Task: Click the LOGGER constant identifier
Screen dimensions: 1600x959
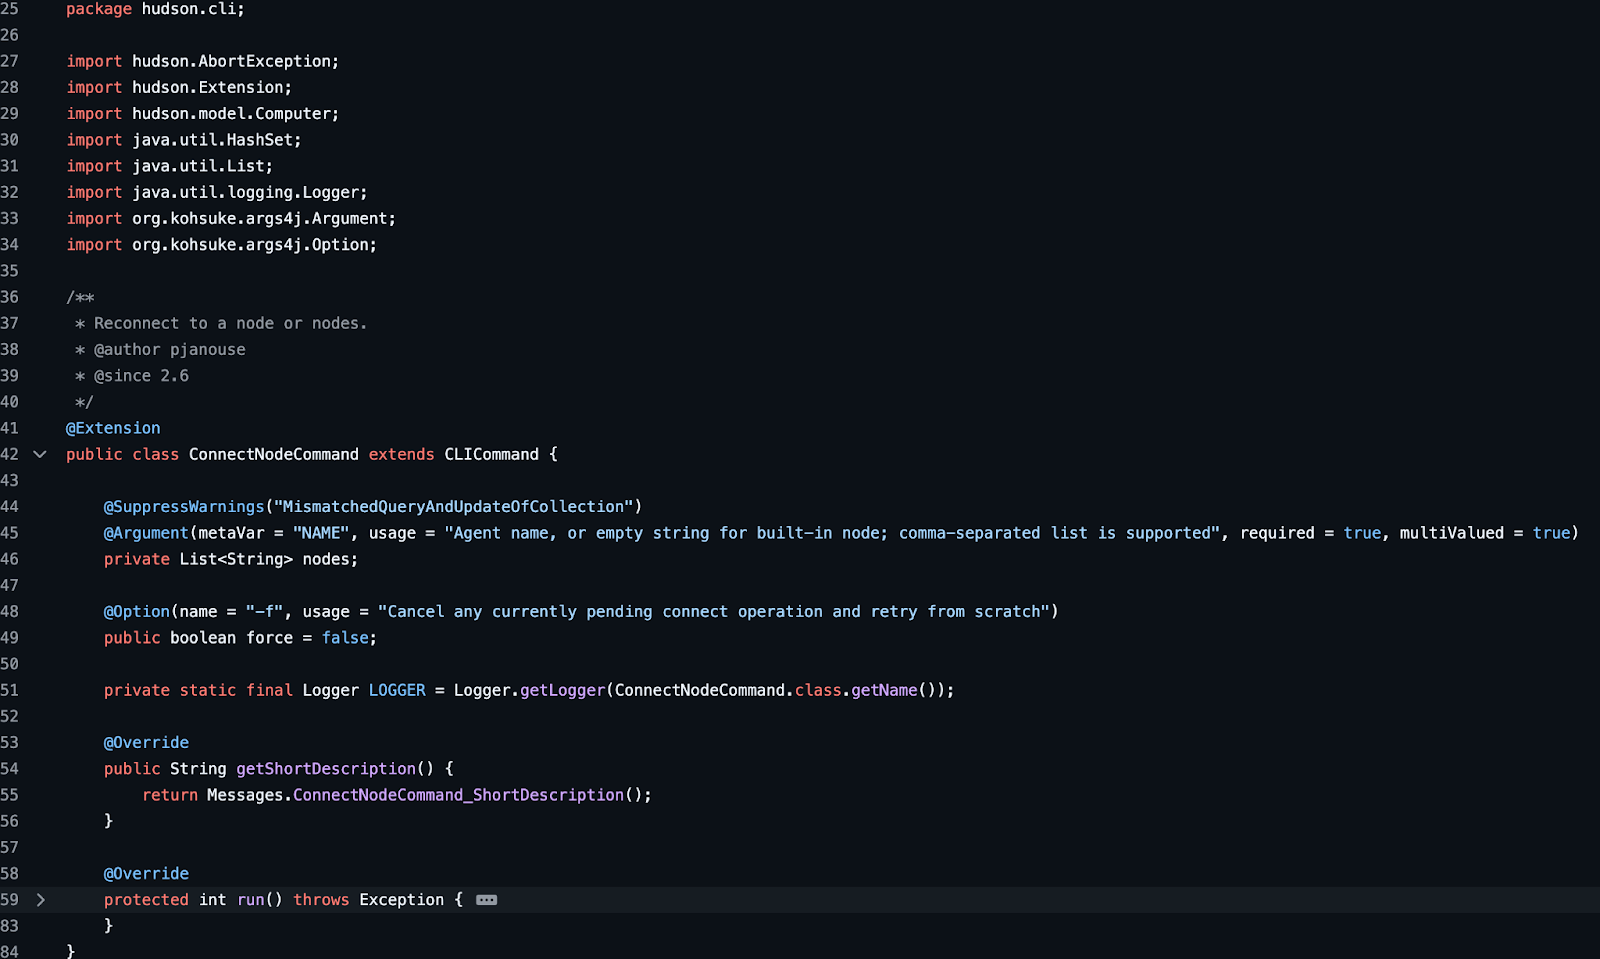Action: click(397, 690)
